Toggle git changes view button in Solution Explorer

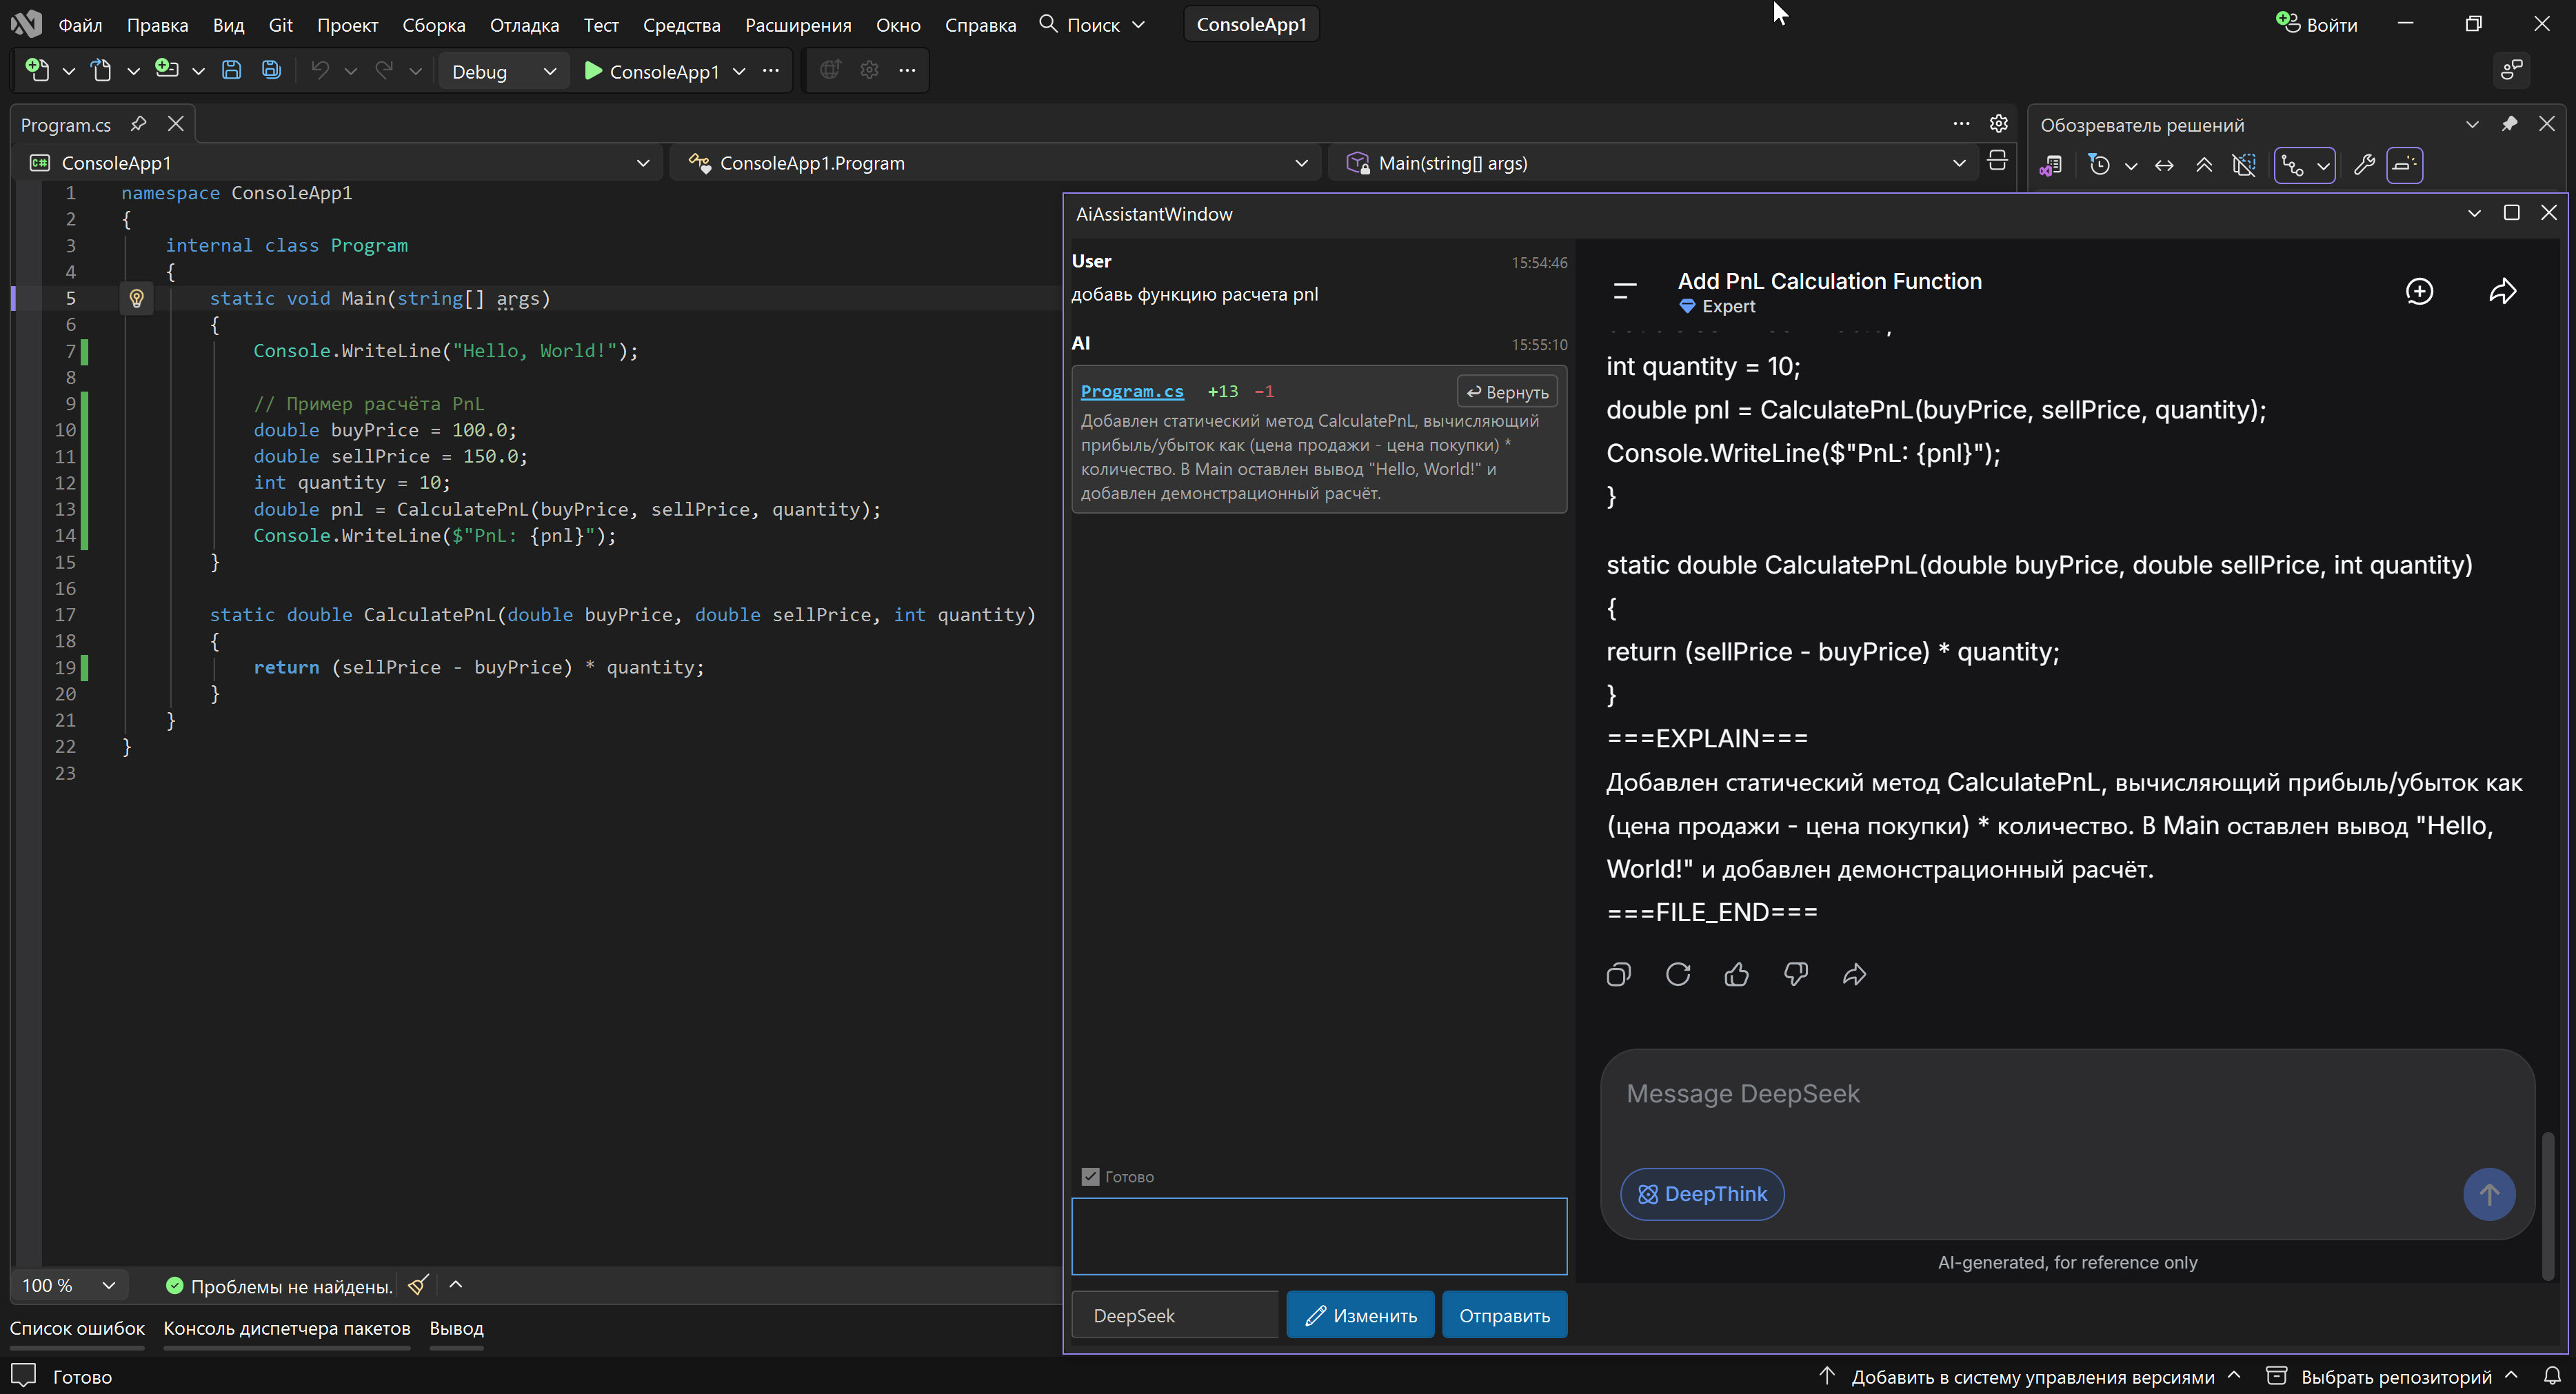pyautogui.click(x=2292, y=165)
